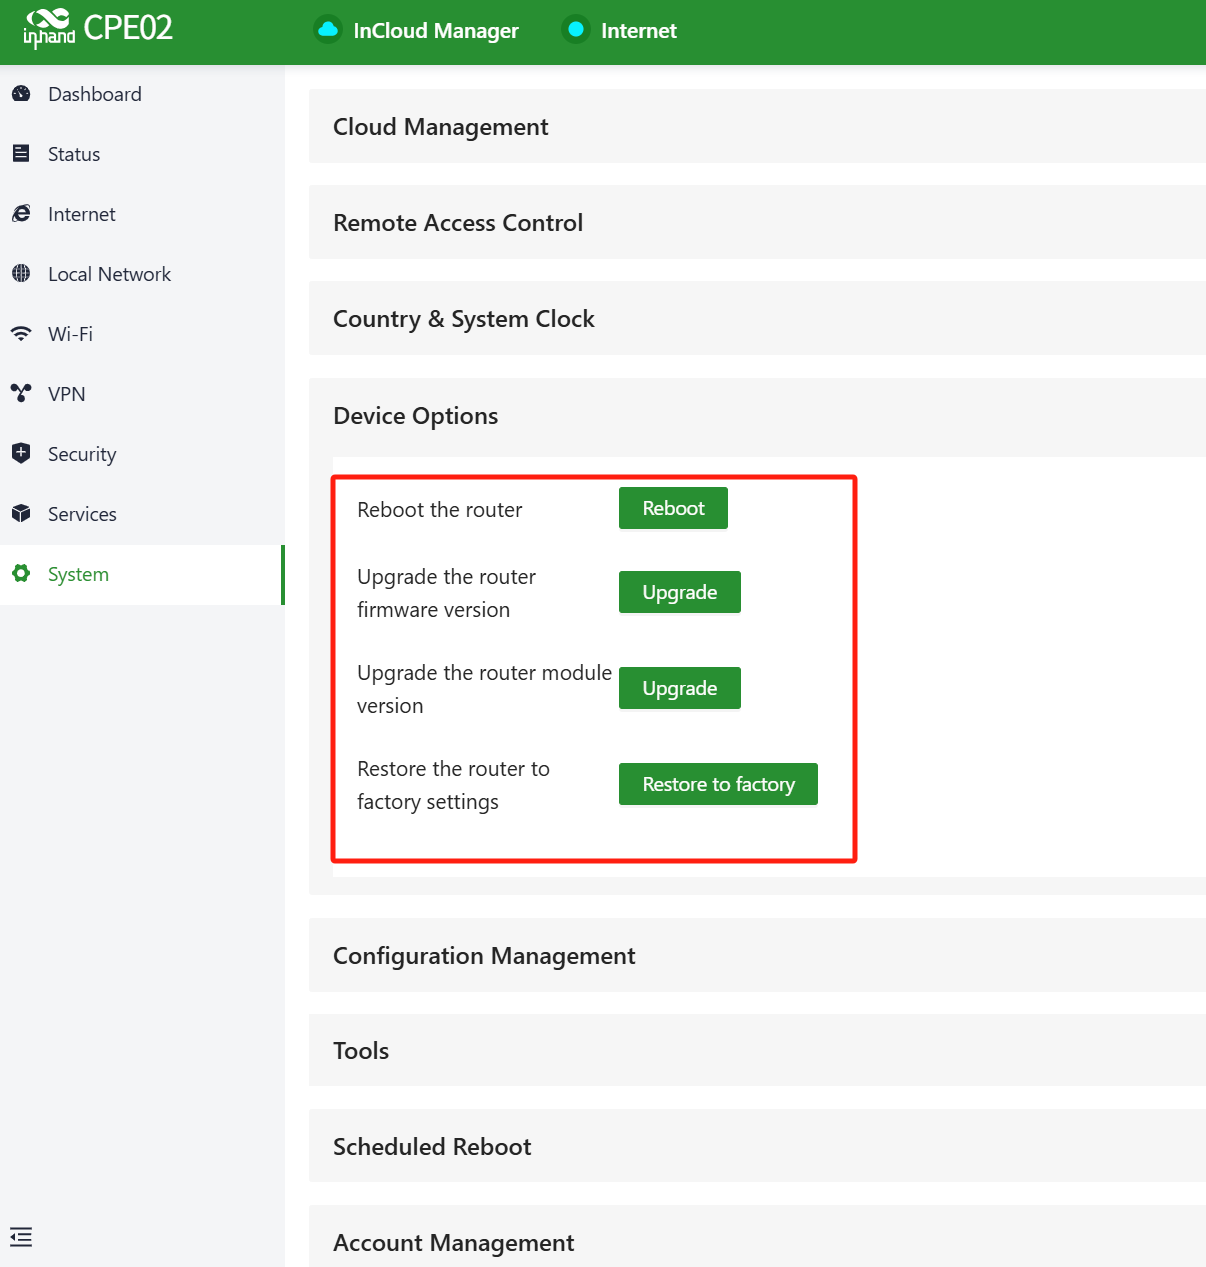The width and height of the screenshot is (1206, 1267).
Task: Open the Scheduled Reboot section
Action: point(432,1147)
